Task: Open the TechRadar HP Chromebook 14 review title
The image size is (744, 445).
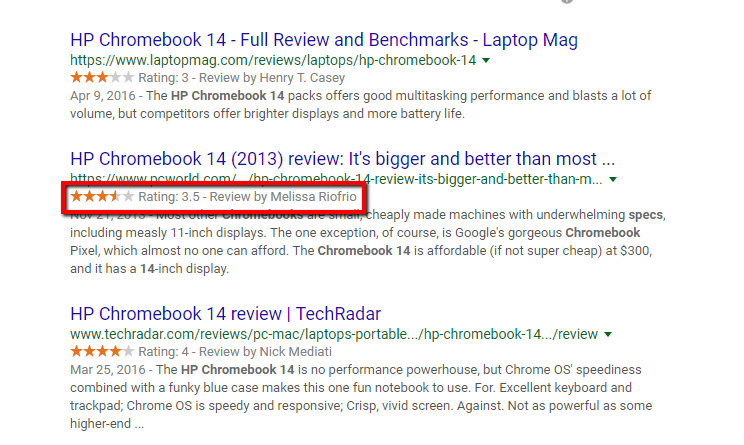Action: point(225,313)
